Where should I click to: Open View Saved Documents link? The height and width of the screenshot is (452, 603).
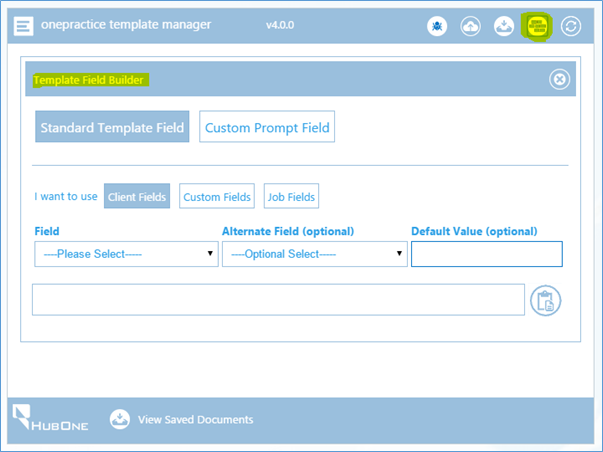pyautogui.click(x=195, y=420)
